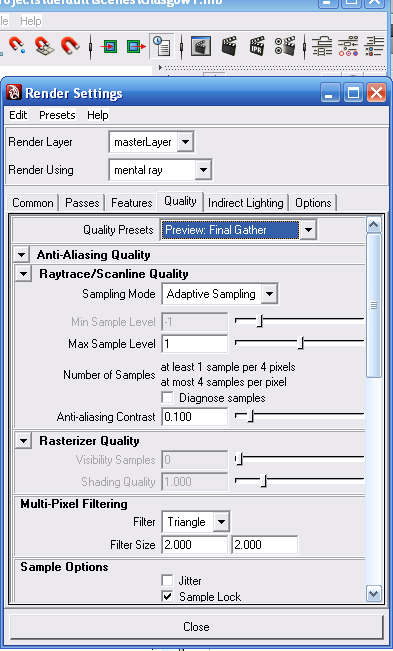
Task: Click the panel toggle icon with red circles
Action: point(348,46)
